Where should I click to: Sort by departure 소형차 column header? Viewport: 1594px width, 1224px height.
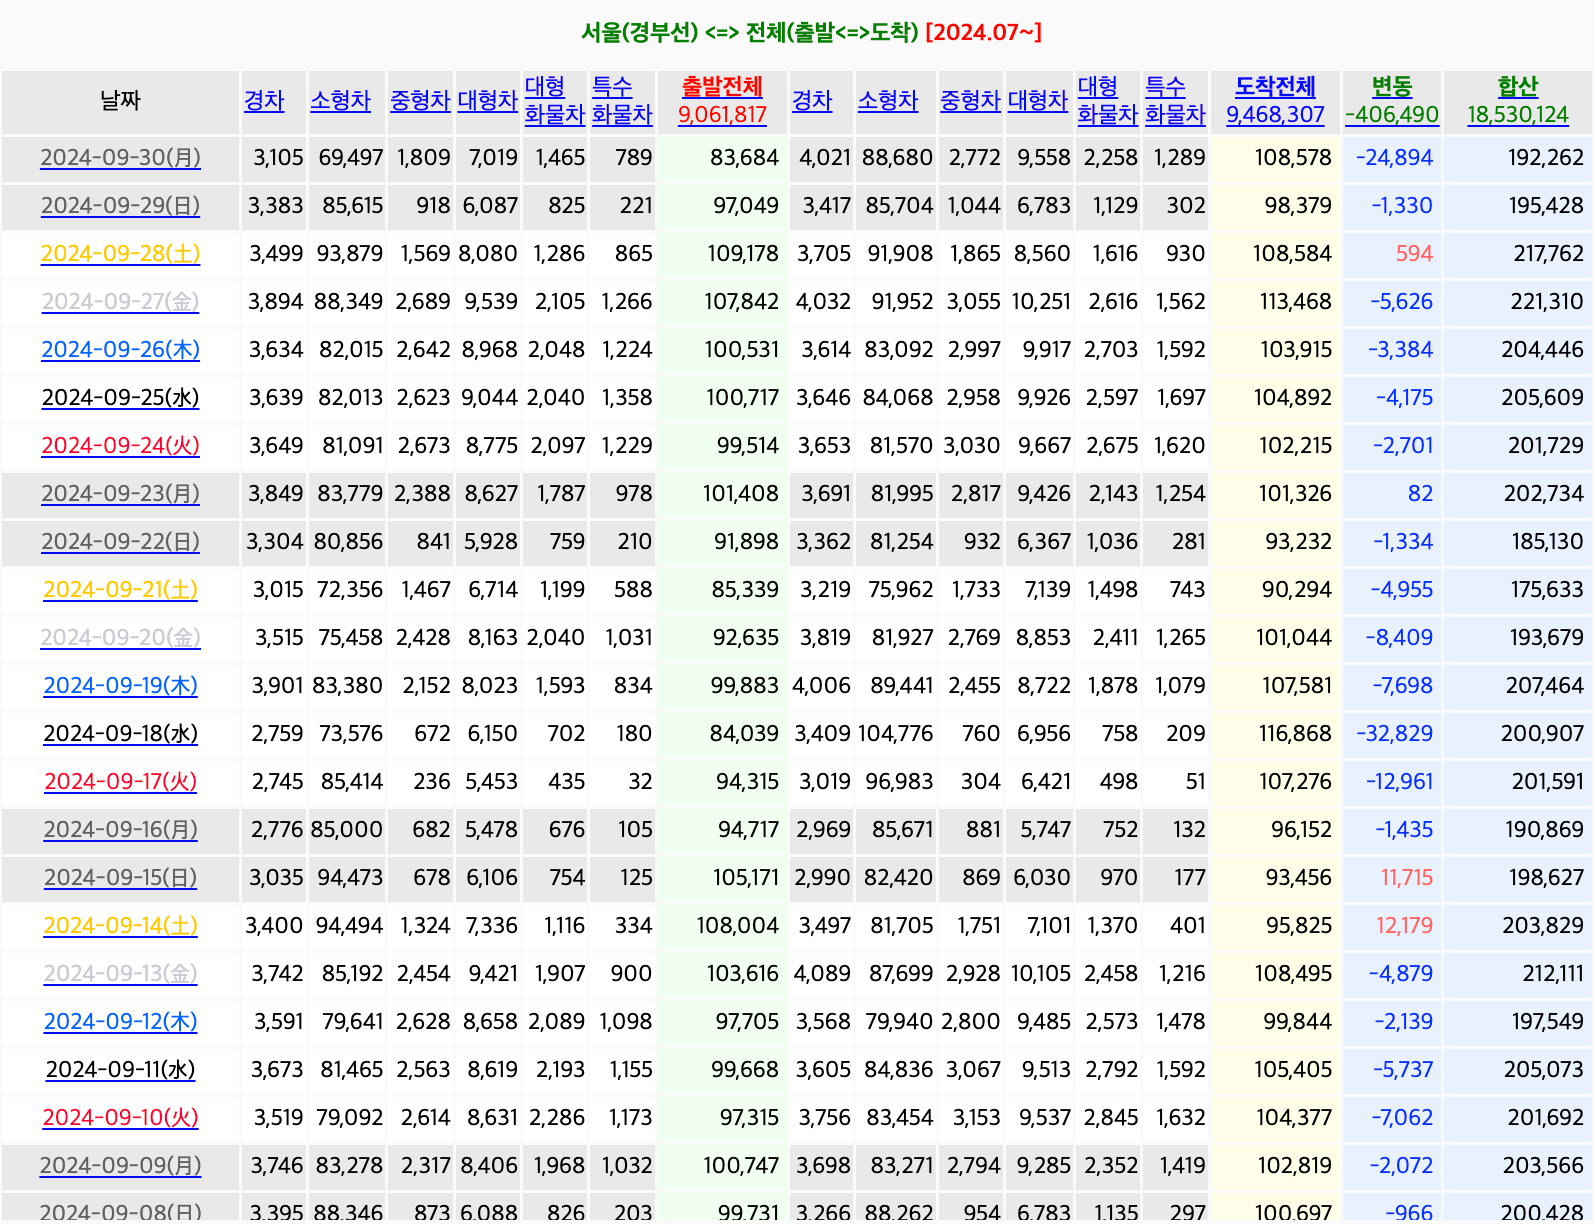[340, 101]
